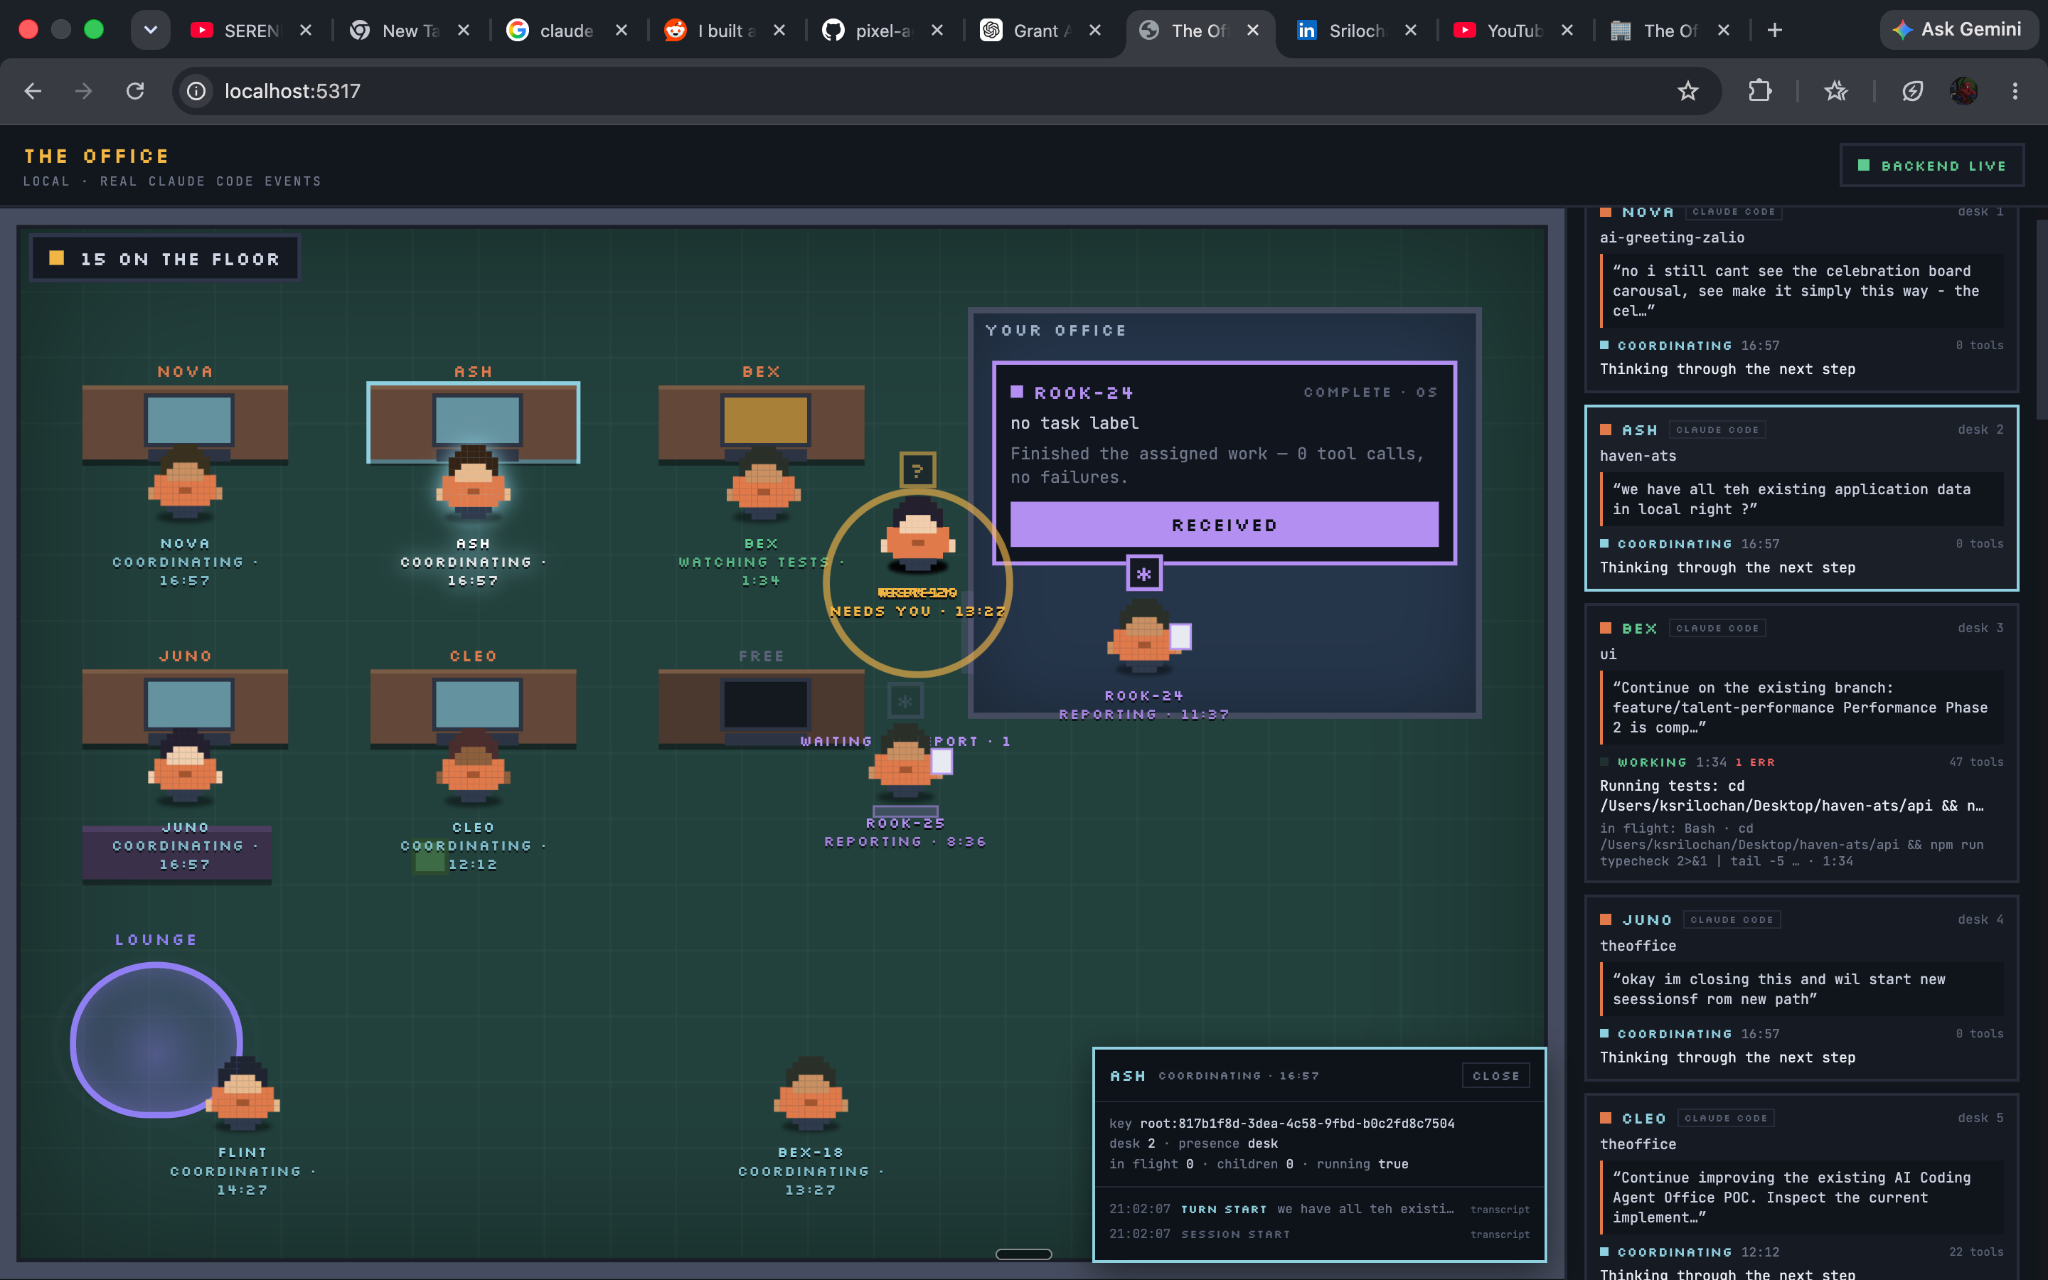The image size is (2048, 1280).
Task: Click the FLINT character near the lounge
Action: click(x=243, y=1093)
